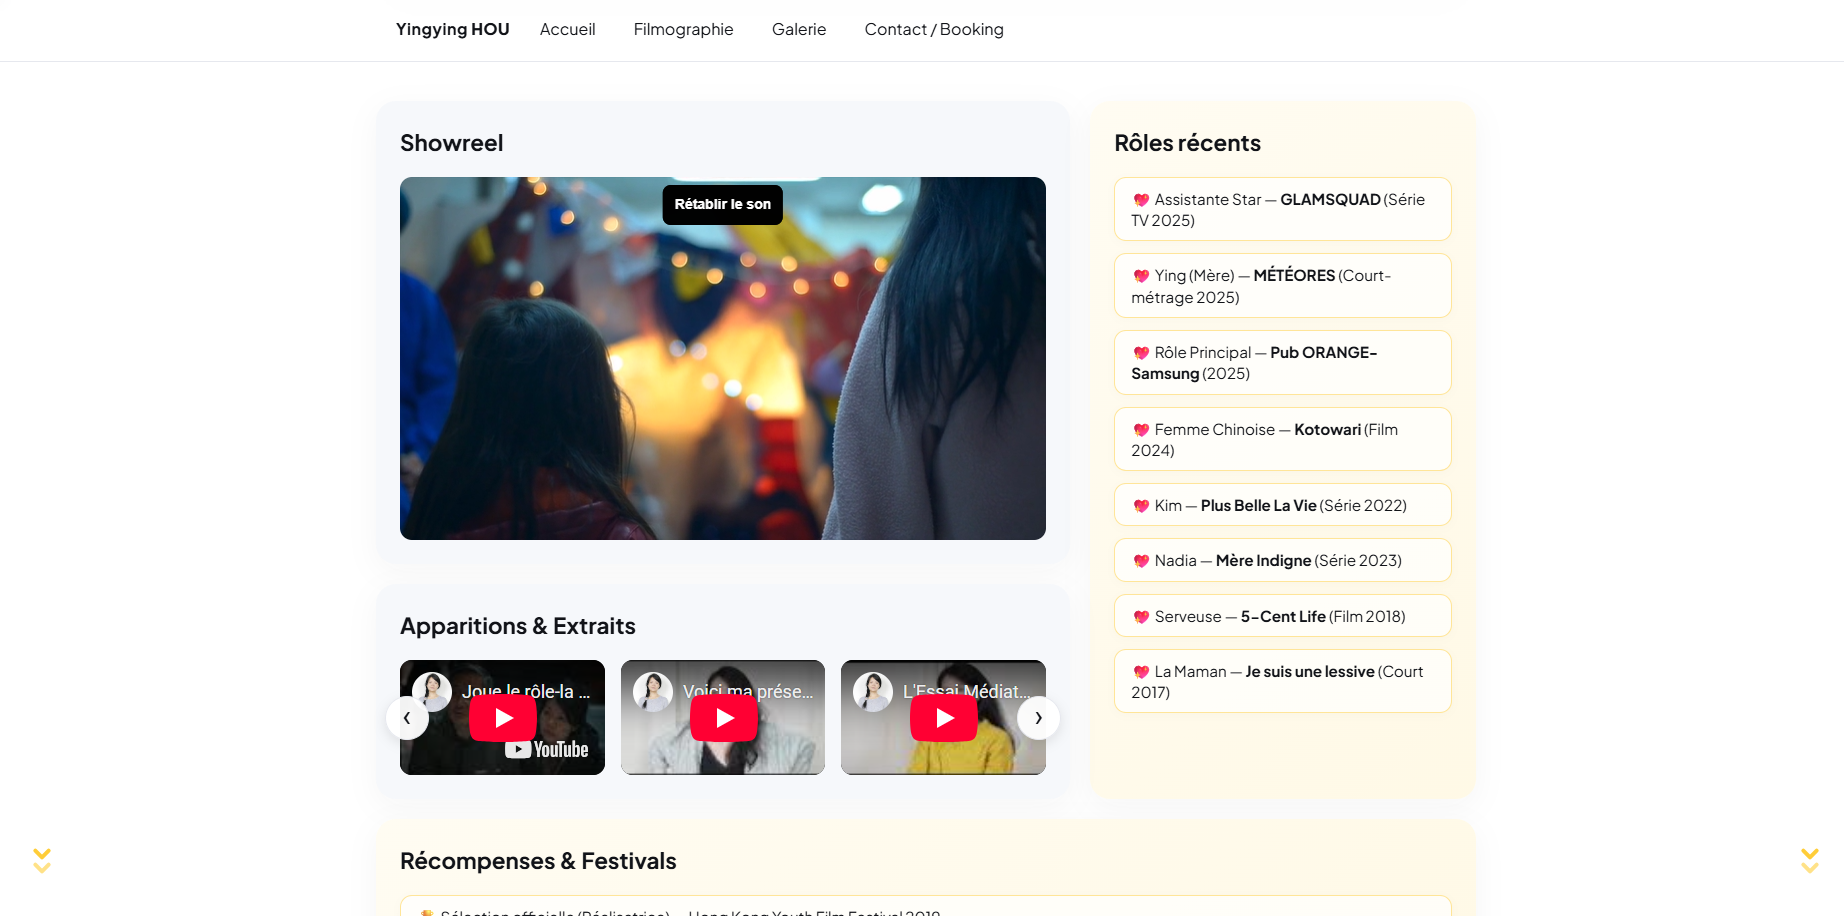Play the 'Voici ma prése...' video

724,718
